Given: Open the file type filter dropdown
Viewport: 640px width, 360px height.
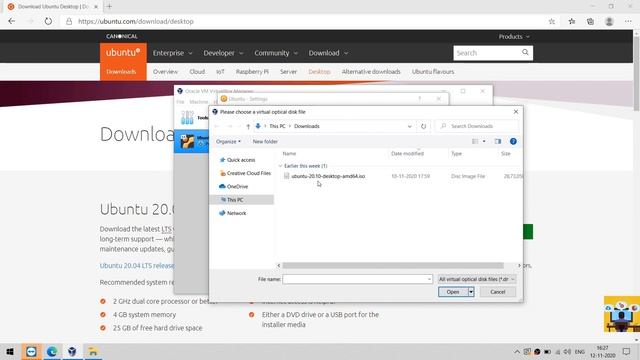Looking at the screenshot, I should 476,279.
